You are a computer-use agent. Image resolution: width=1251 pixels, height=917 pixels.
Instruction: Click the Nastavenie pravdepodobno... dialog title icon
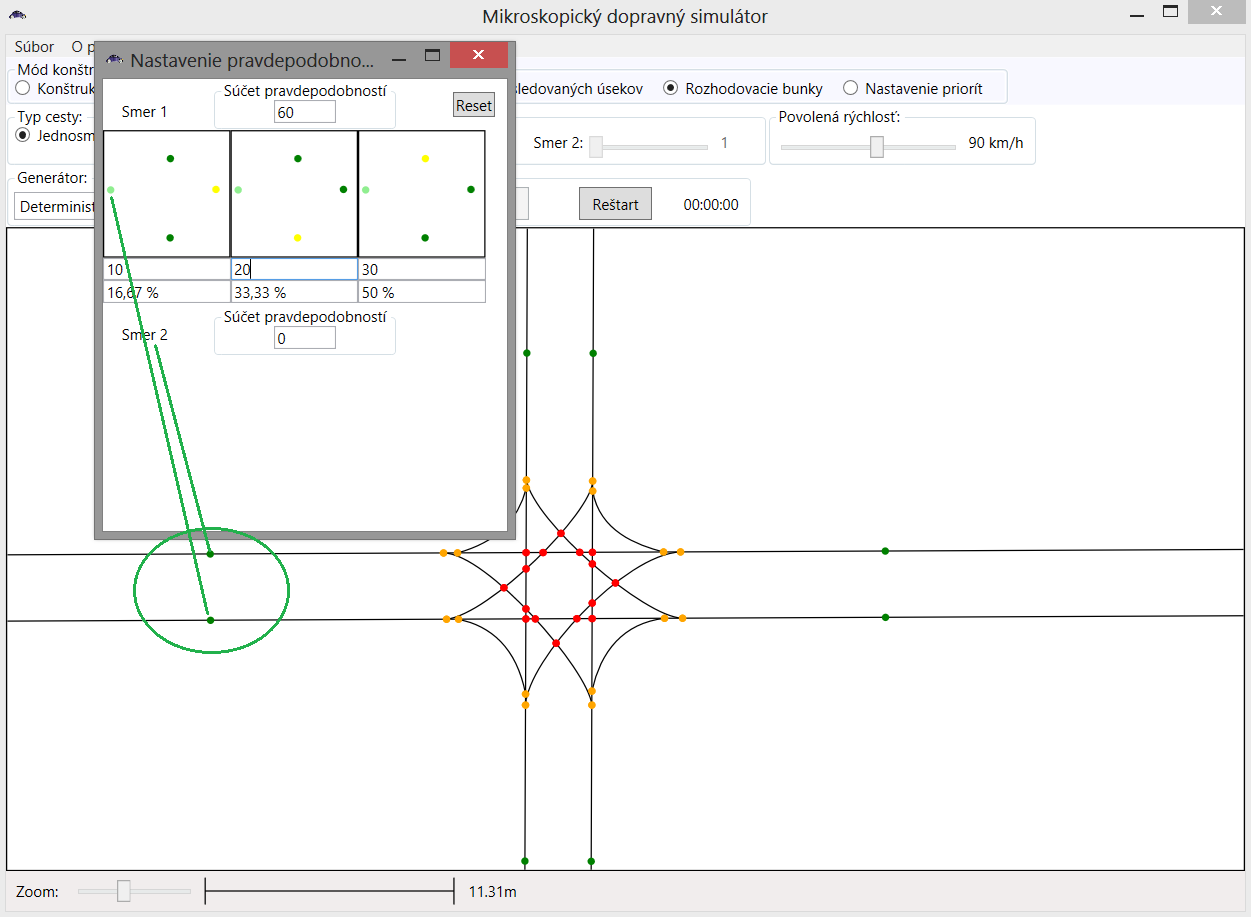tap(114, 60)
